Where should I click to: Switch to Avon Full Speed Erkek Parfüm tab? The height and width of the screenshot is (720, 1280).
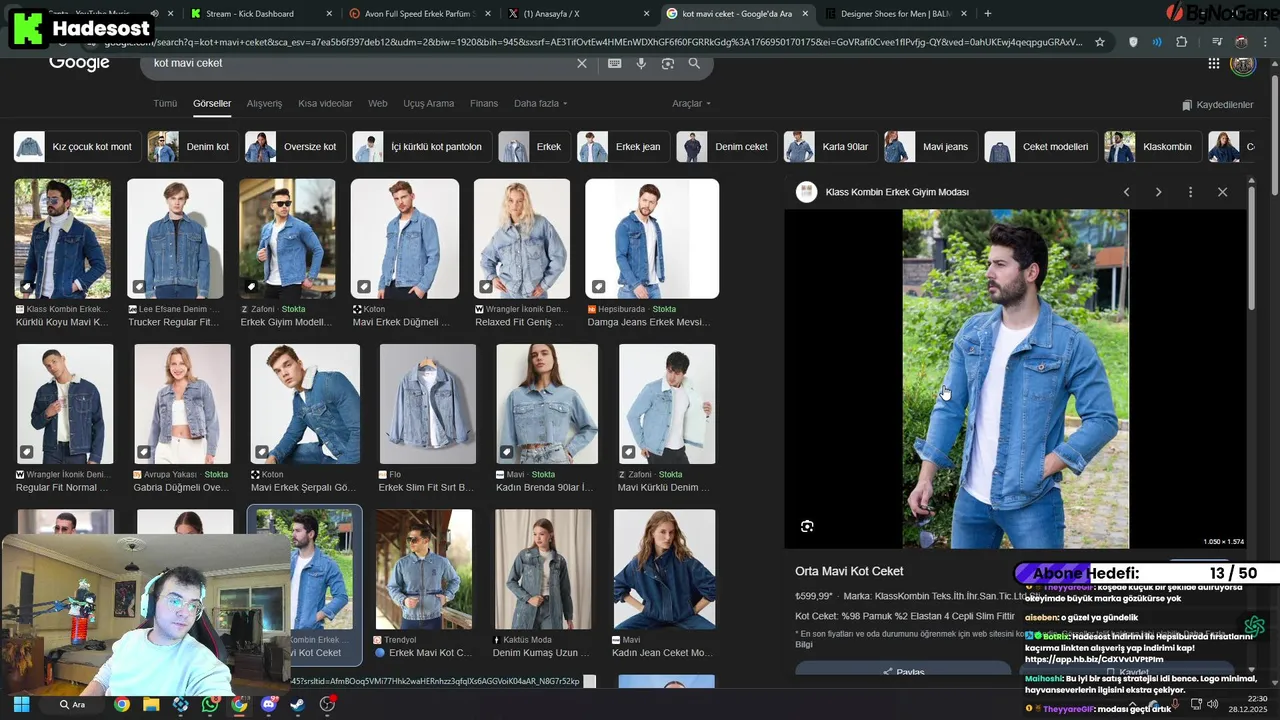click(420, 13)
